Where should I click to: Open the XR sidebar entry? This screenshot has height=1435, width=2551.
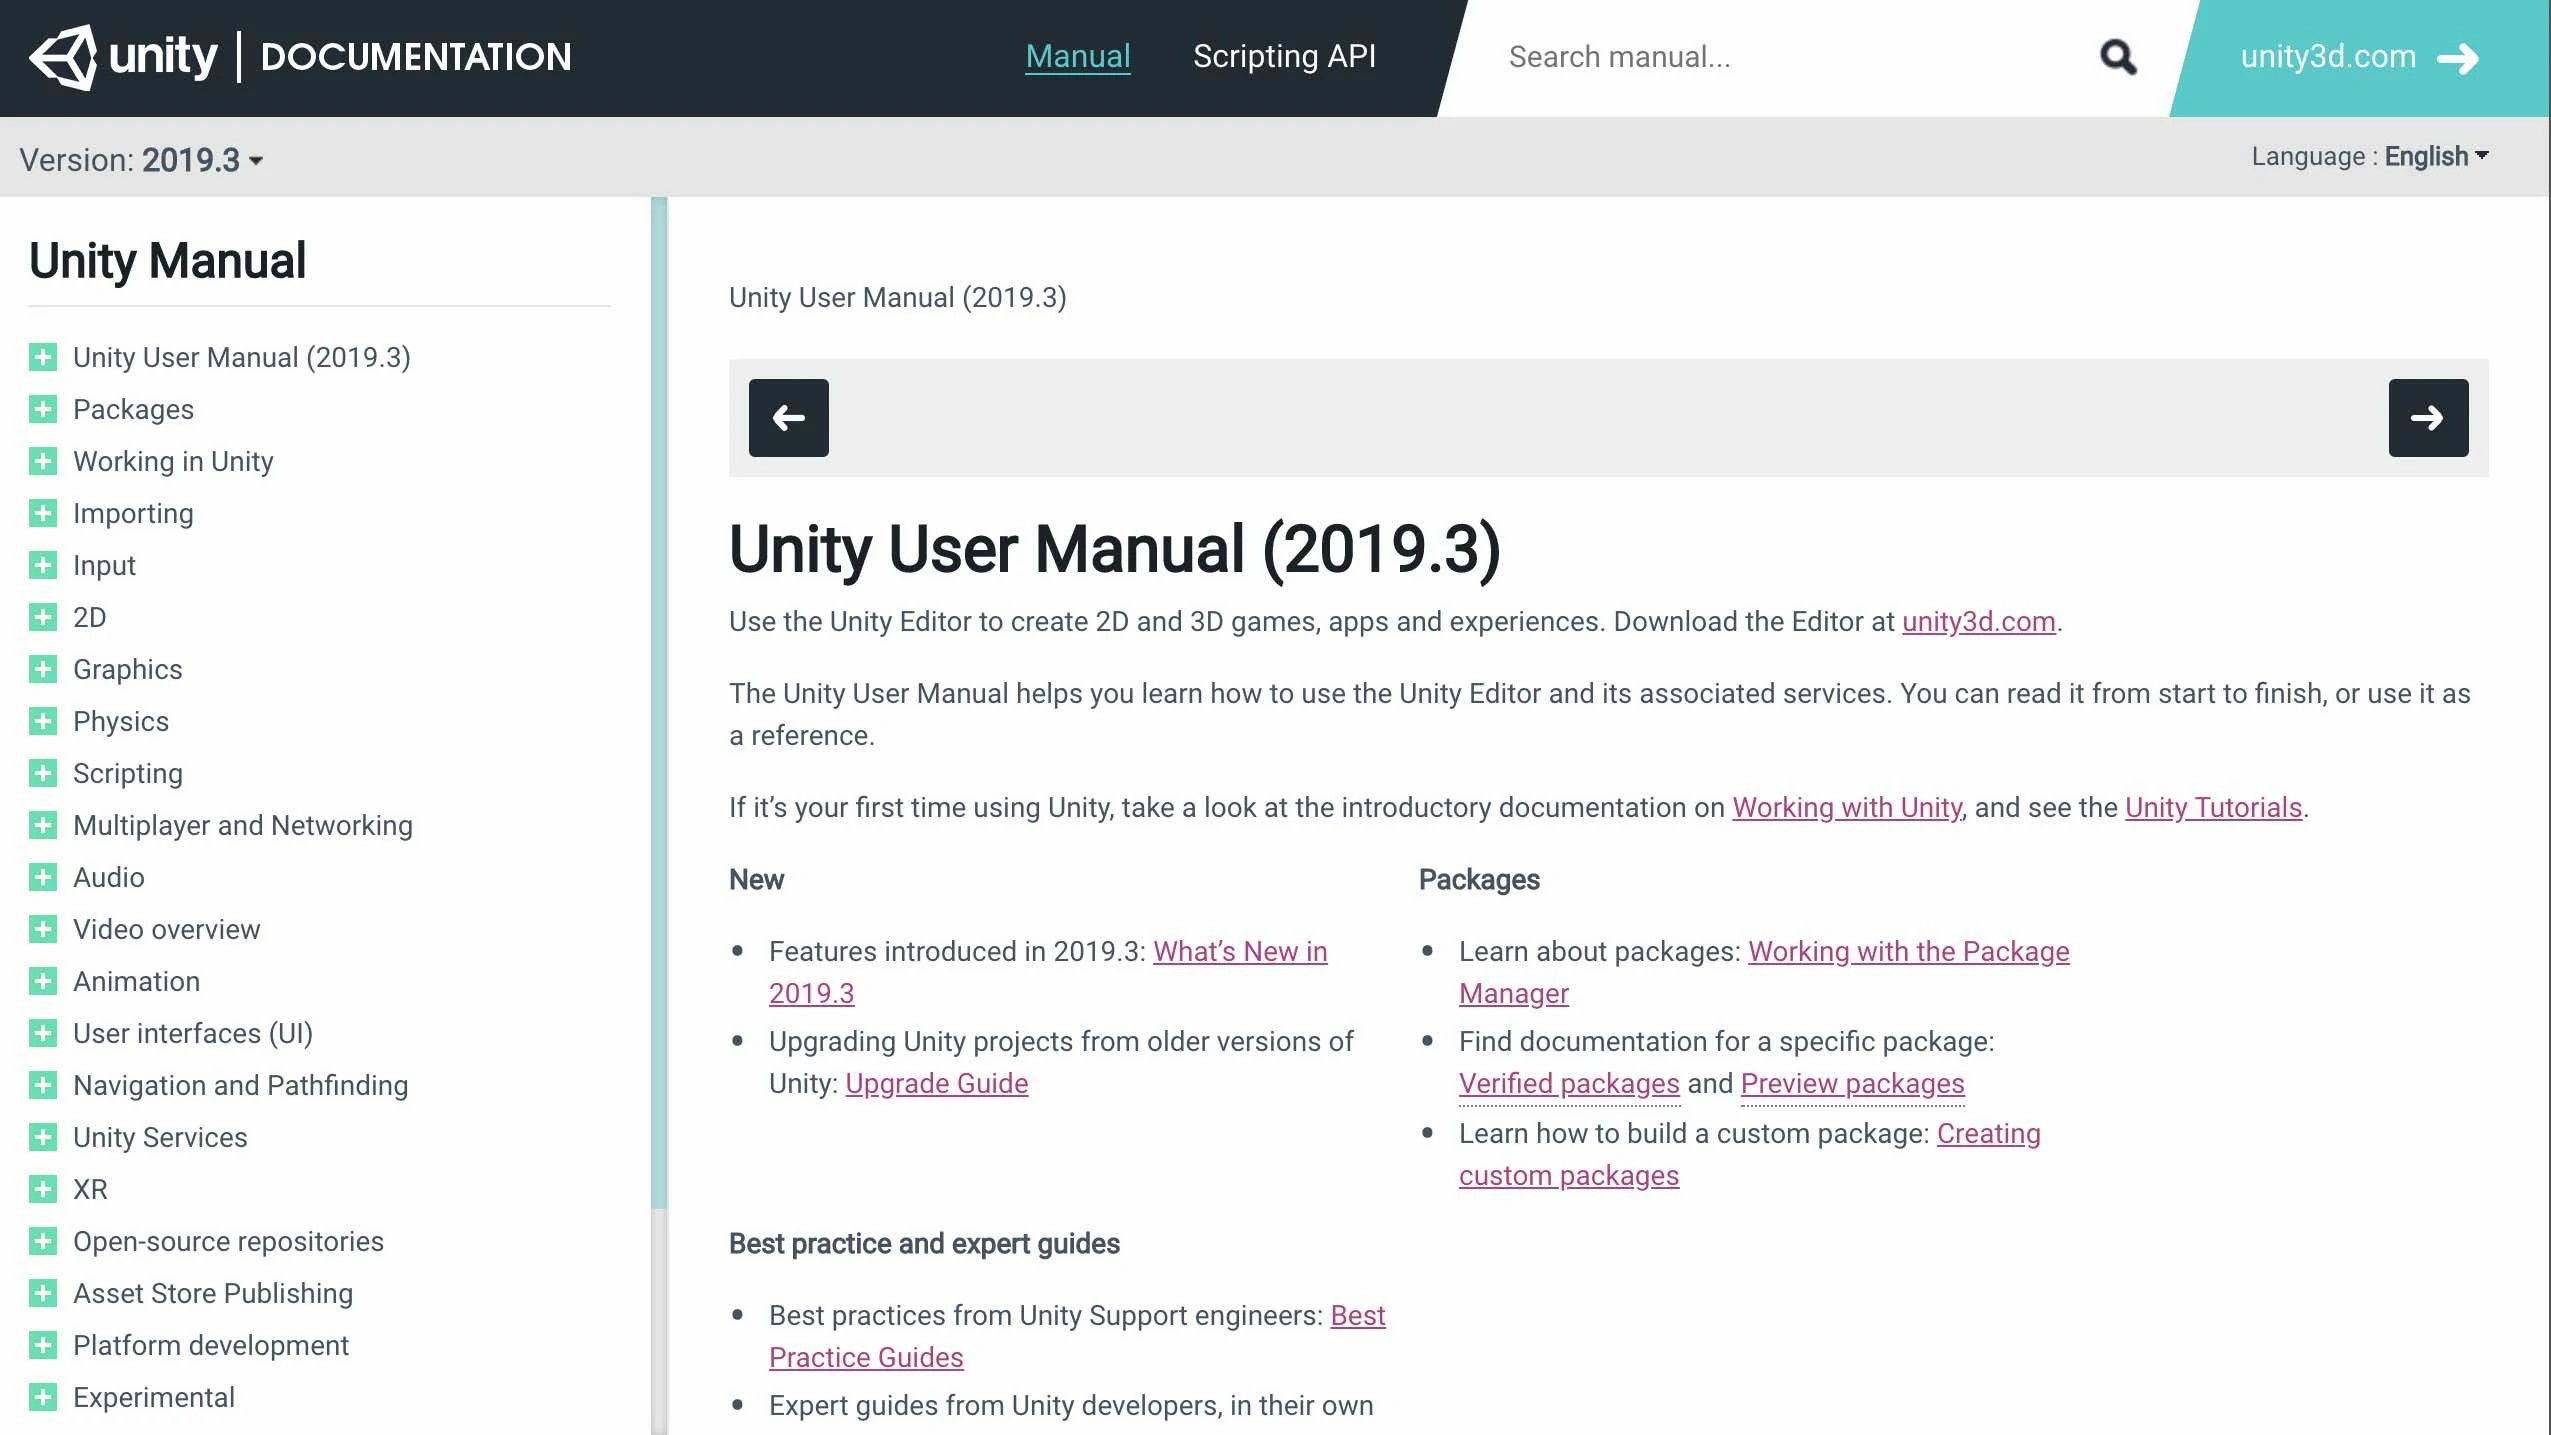tap(90, 1189)
